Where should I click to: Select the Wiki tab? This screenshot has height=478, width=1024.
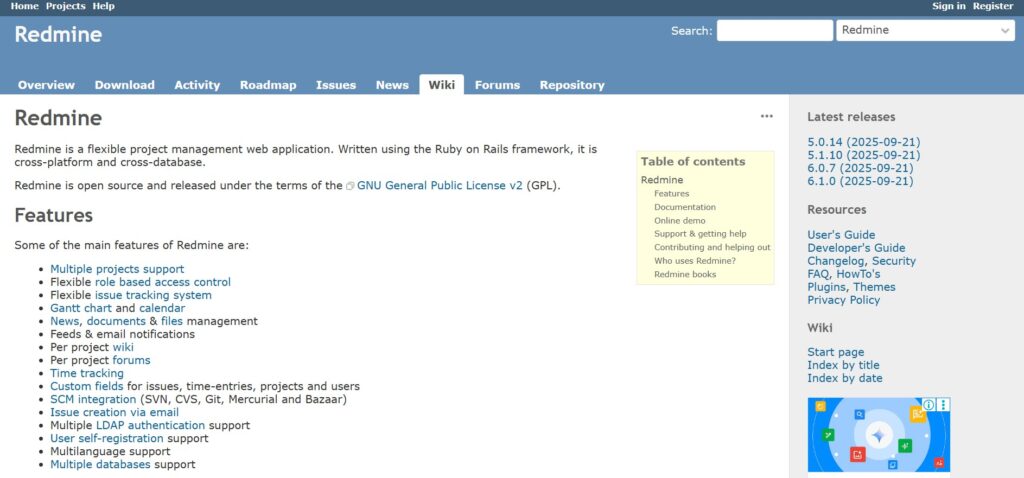[x=441, y=85]
